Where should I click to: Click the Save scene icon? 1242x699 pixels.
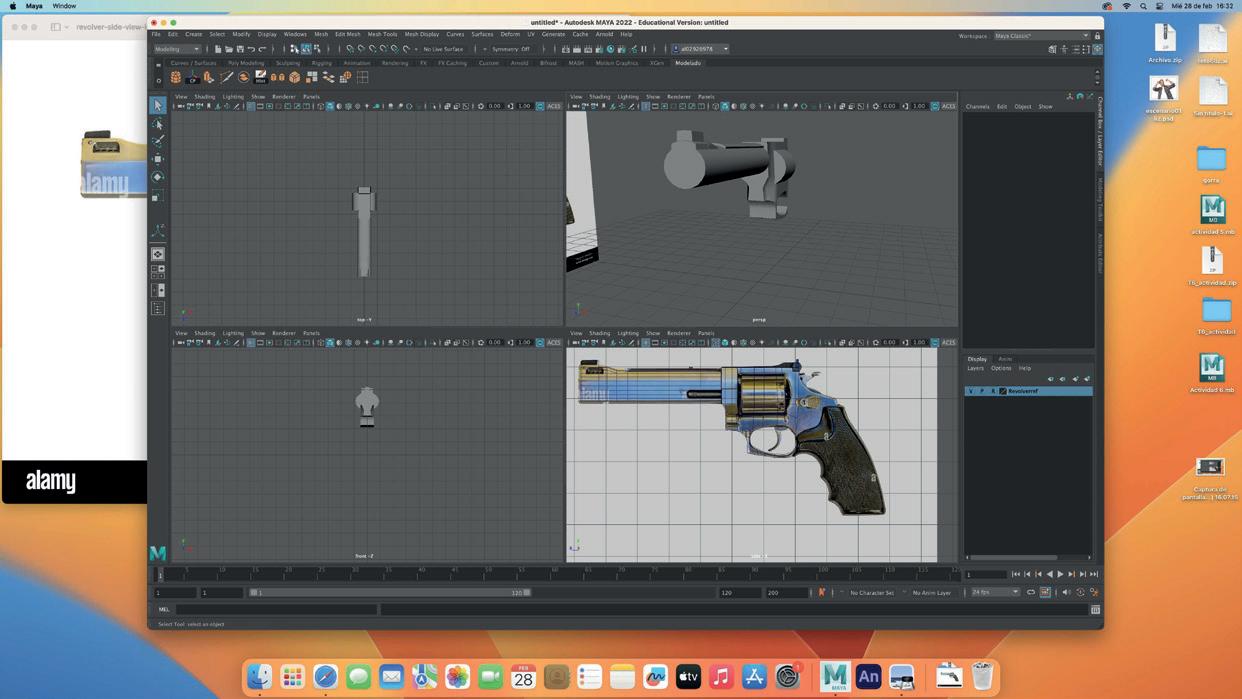(240, 49)
